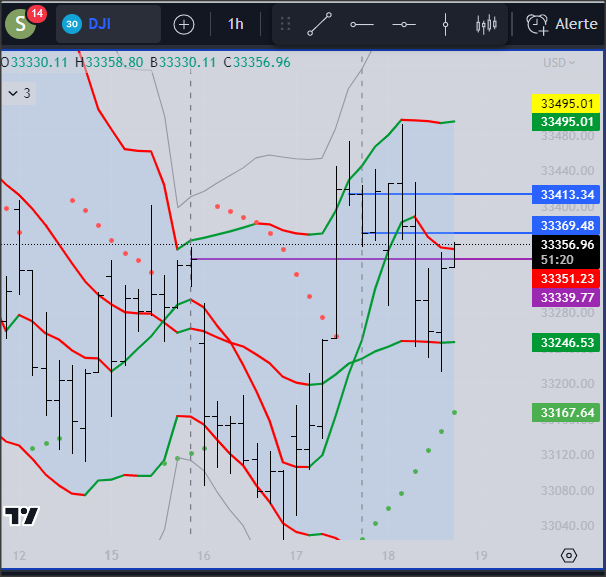The width and height of the screenshot is (606, 577).
Task: Click the closing price value C33356.96
Action: pos(257,62)
